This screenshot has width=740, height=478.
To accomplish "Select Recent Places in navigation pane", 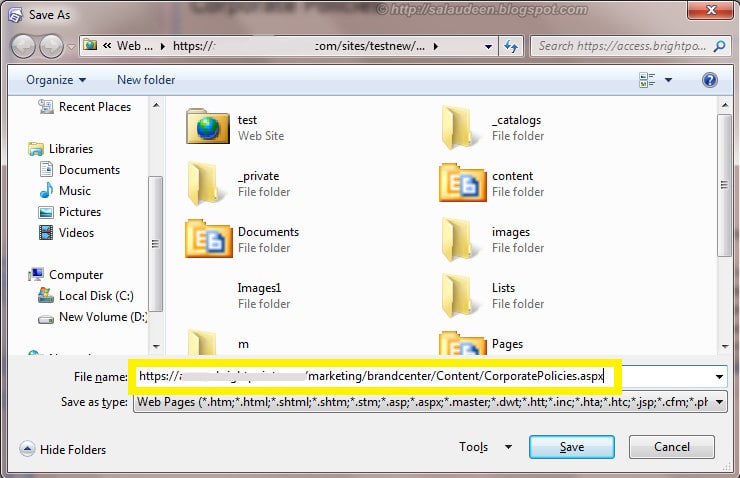I will click(85, 107).
